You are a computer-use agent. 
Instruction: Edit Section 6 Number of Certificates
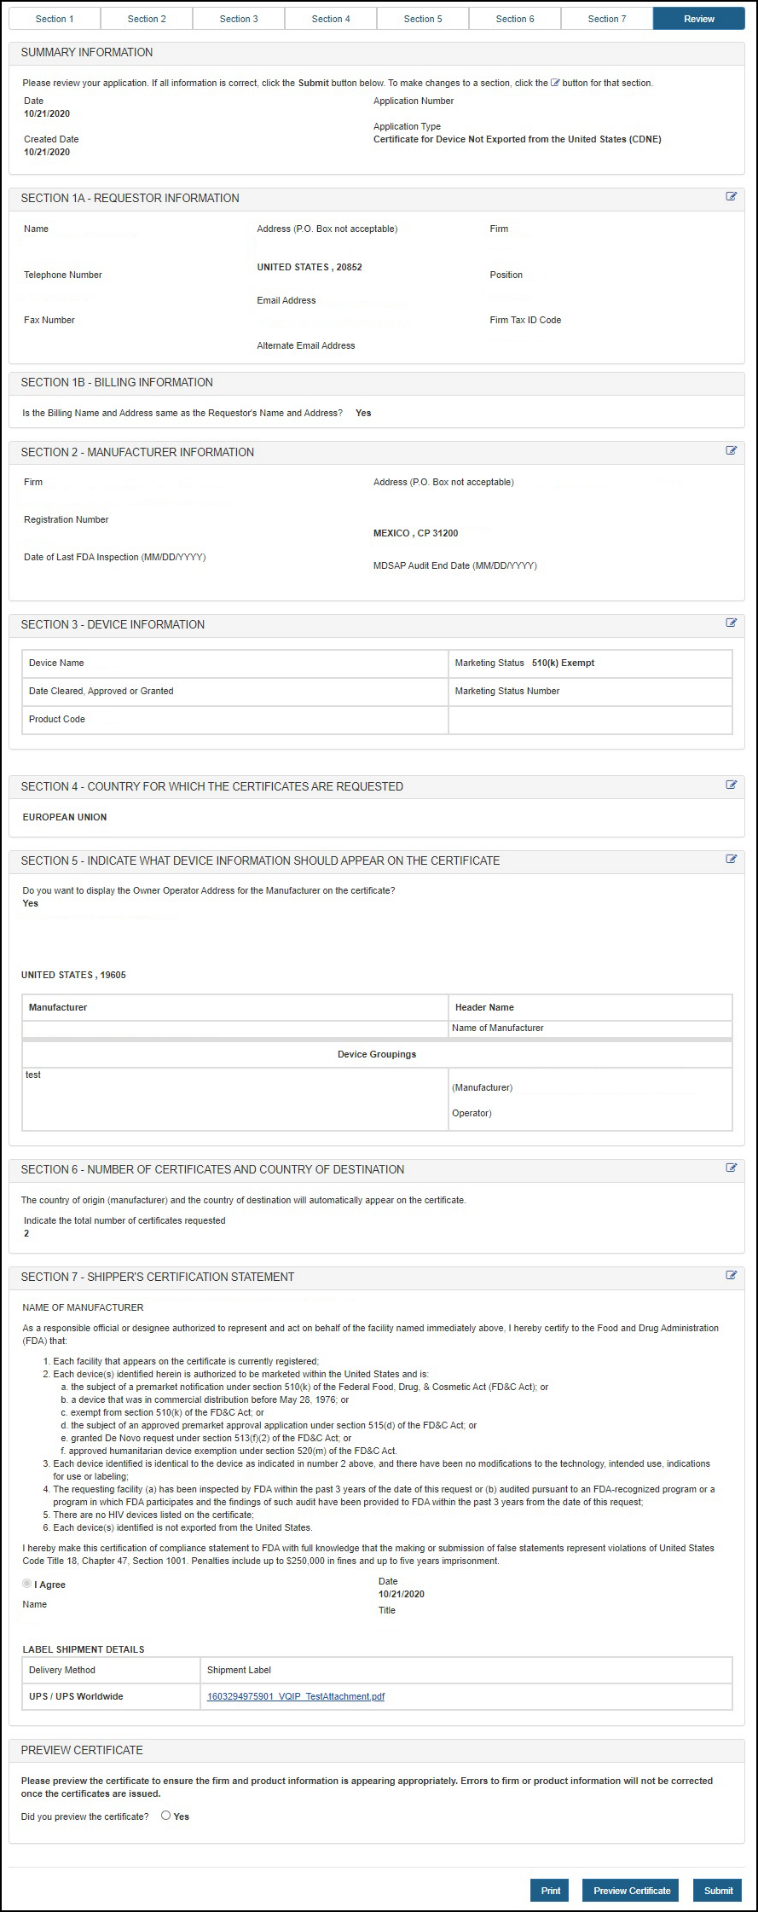click(731, 1168)
